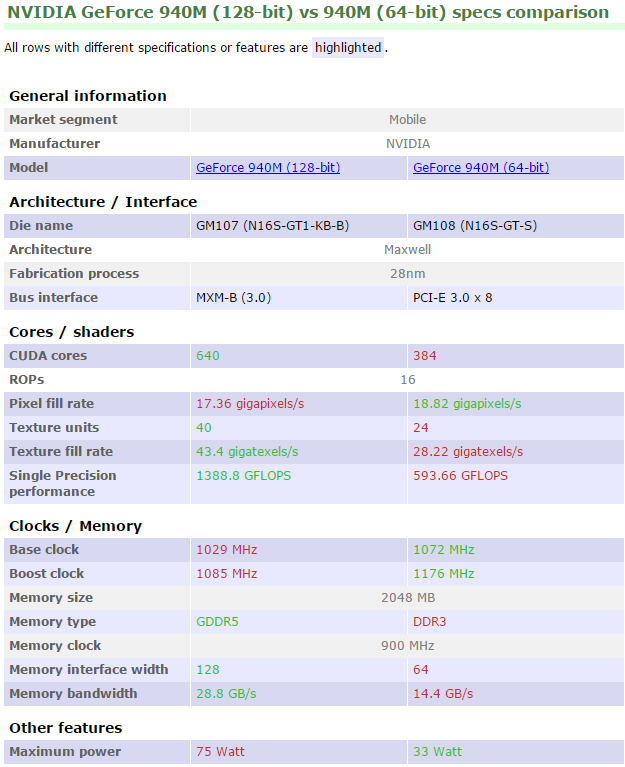Select the 'Cores / shaders' heading

click(x=71, y=332)
